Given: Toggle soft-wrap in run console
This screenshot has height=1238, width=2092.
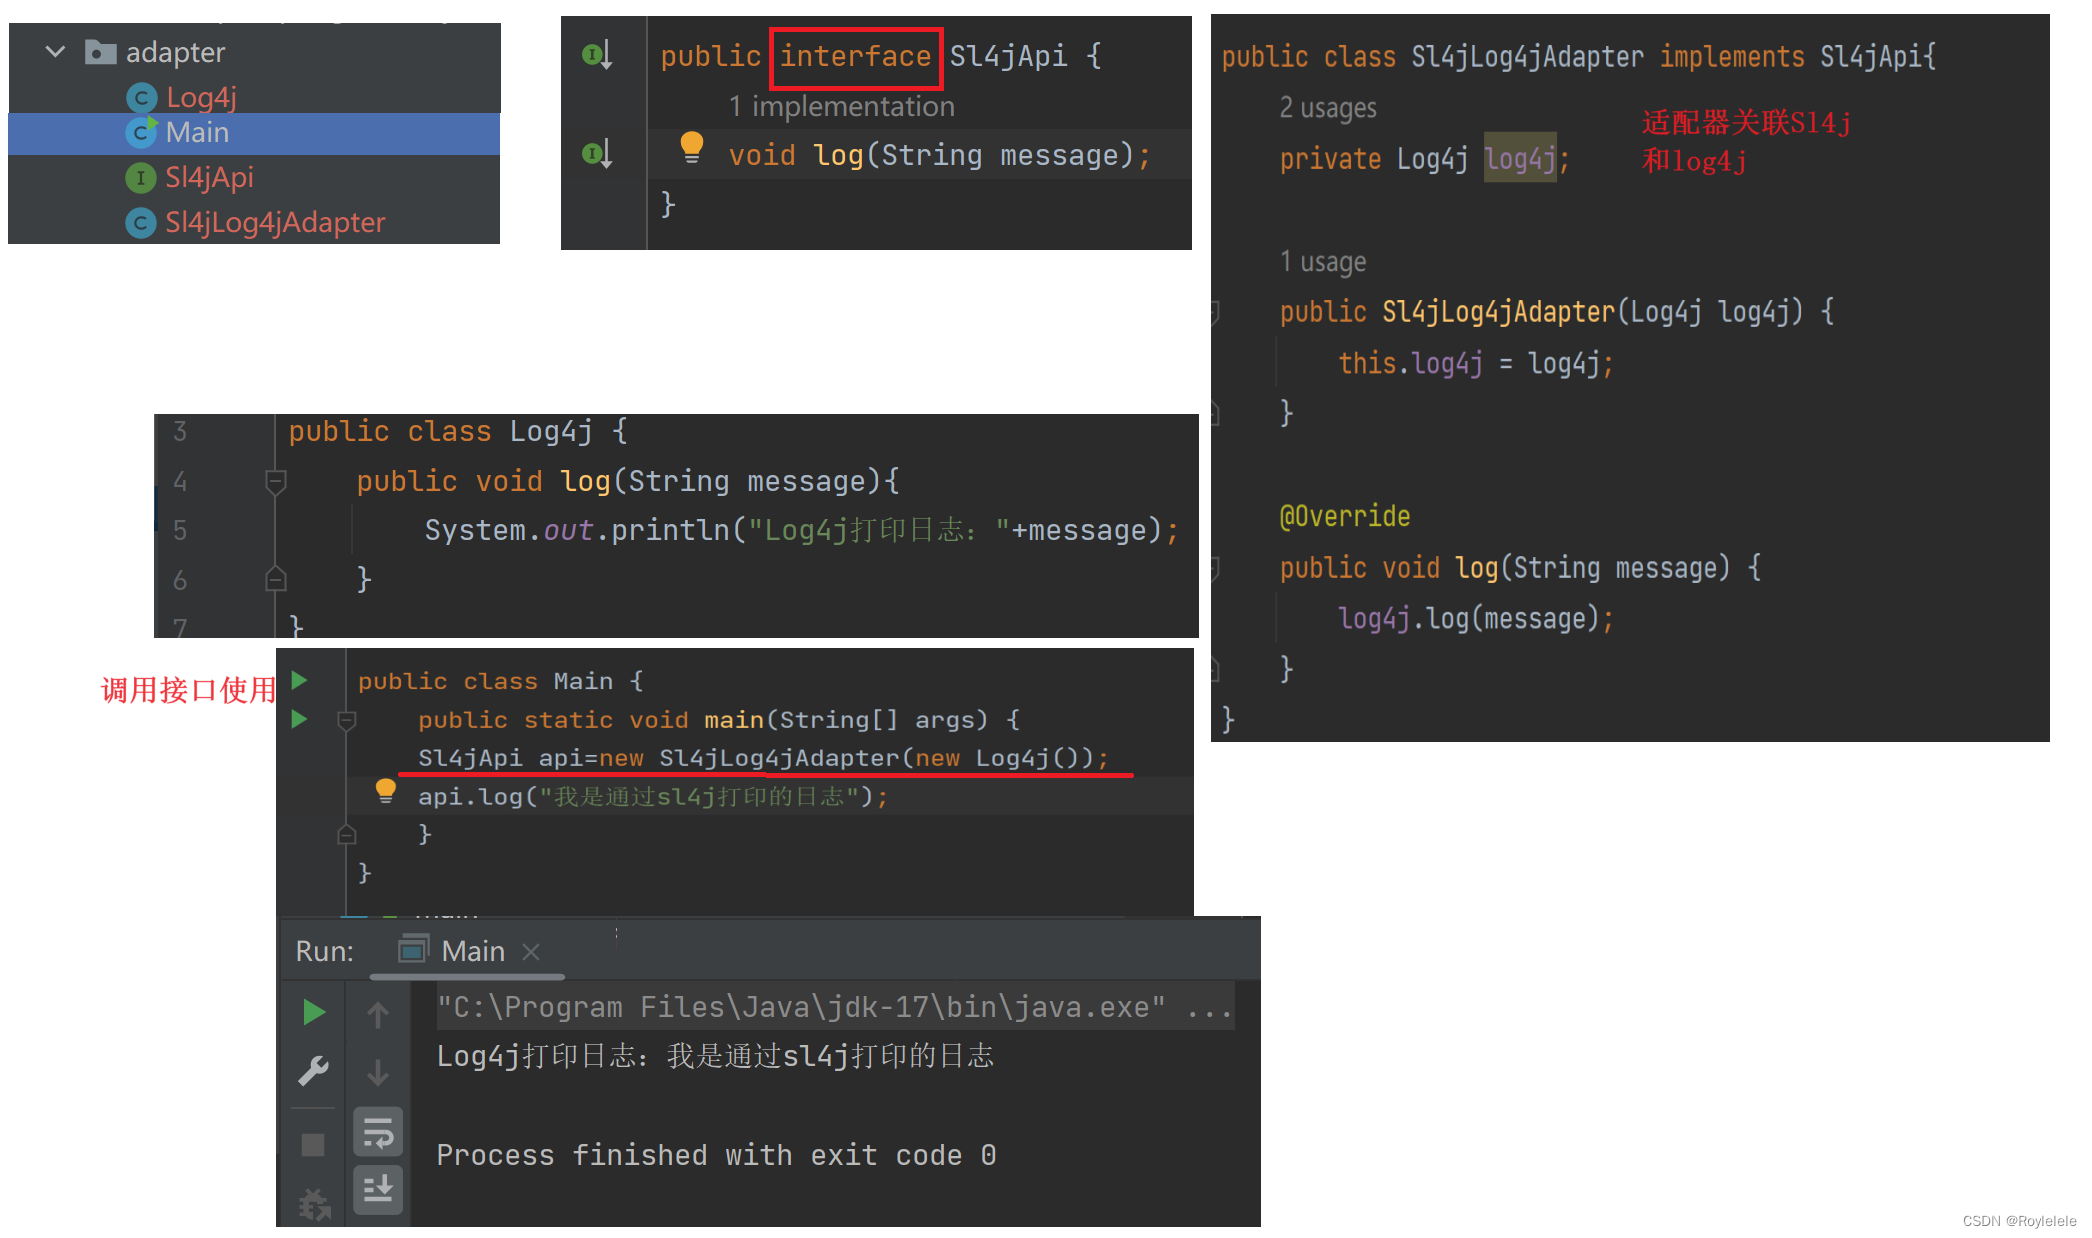Looking at the screenshot, I should click(x=378, y=1133).
